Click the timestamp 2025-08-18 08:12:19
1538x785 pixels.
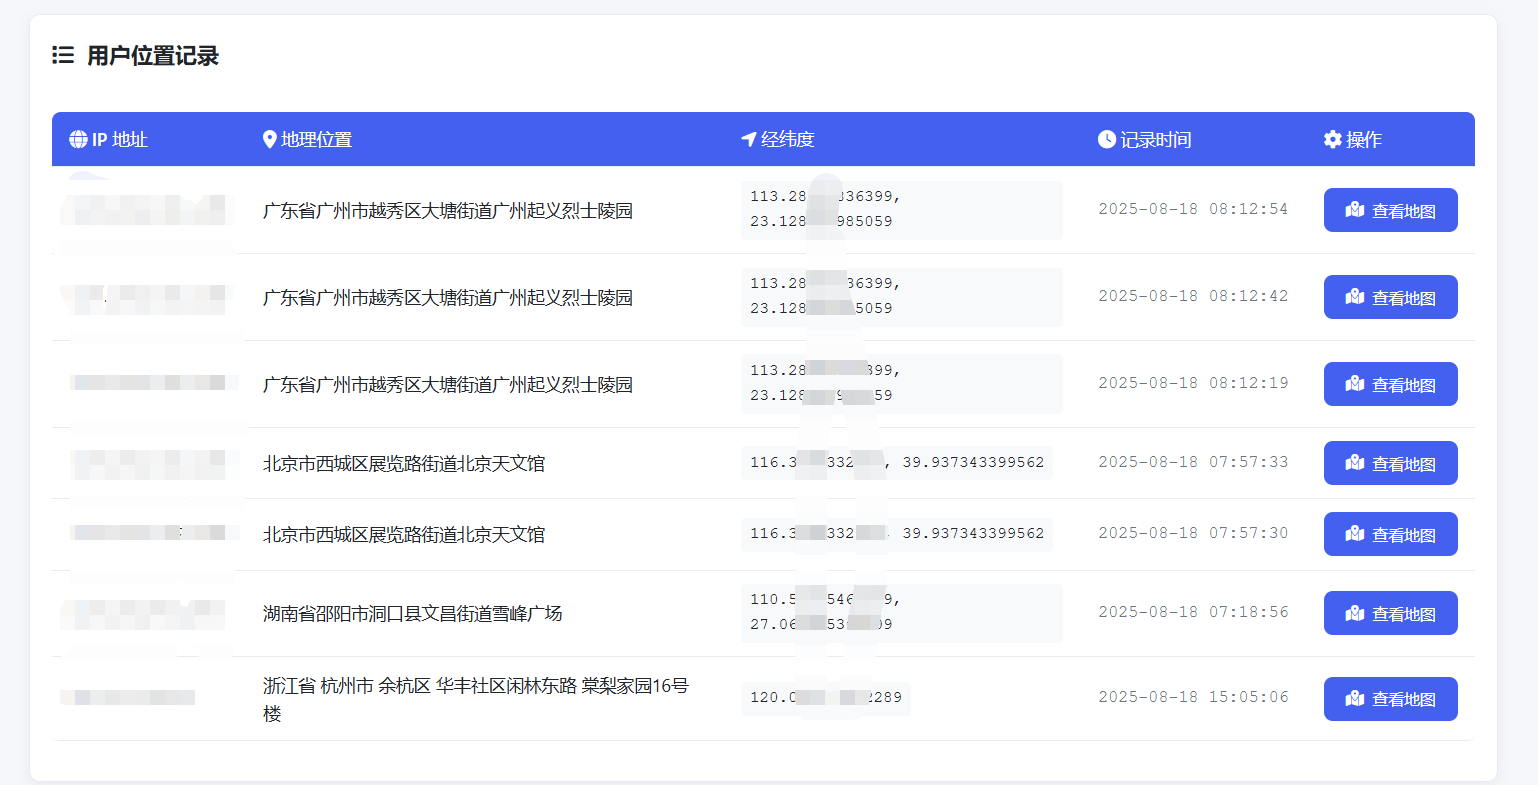pos(1193,383)
